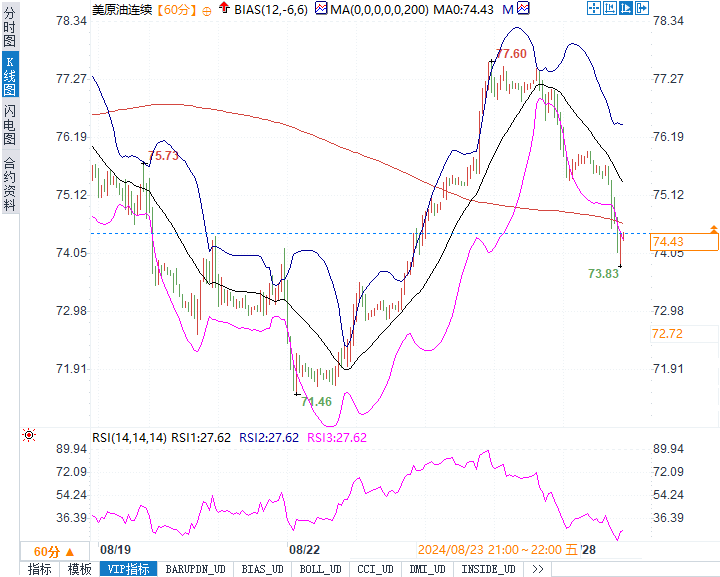This screenshot has width=720, height=577.
Task: Select the K线图 view tab
Action: click(x=10, y=75)
